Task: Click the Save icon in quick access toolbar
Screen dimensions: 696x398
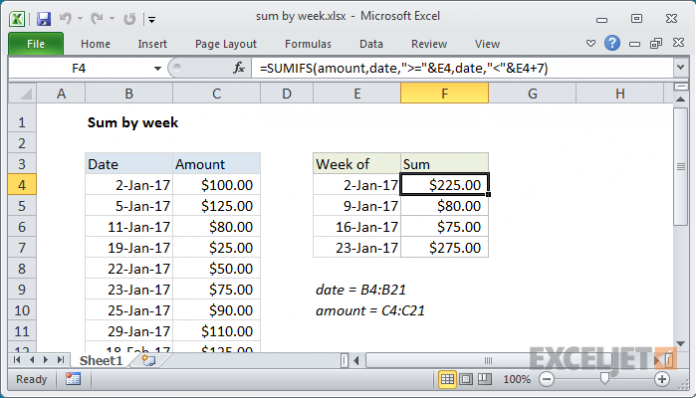Action: (x=44, y=19)
